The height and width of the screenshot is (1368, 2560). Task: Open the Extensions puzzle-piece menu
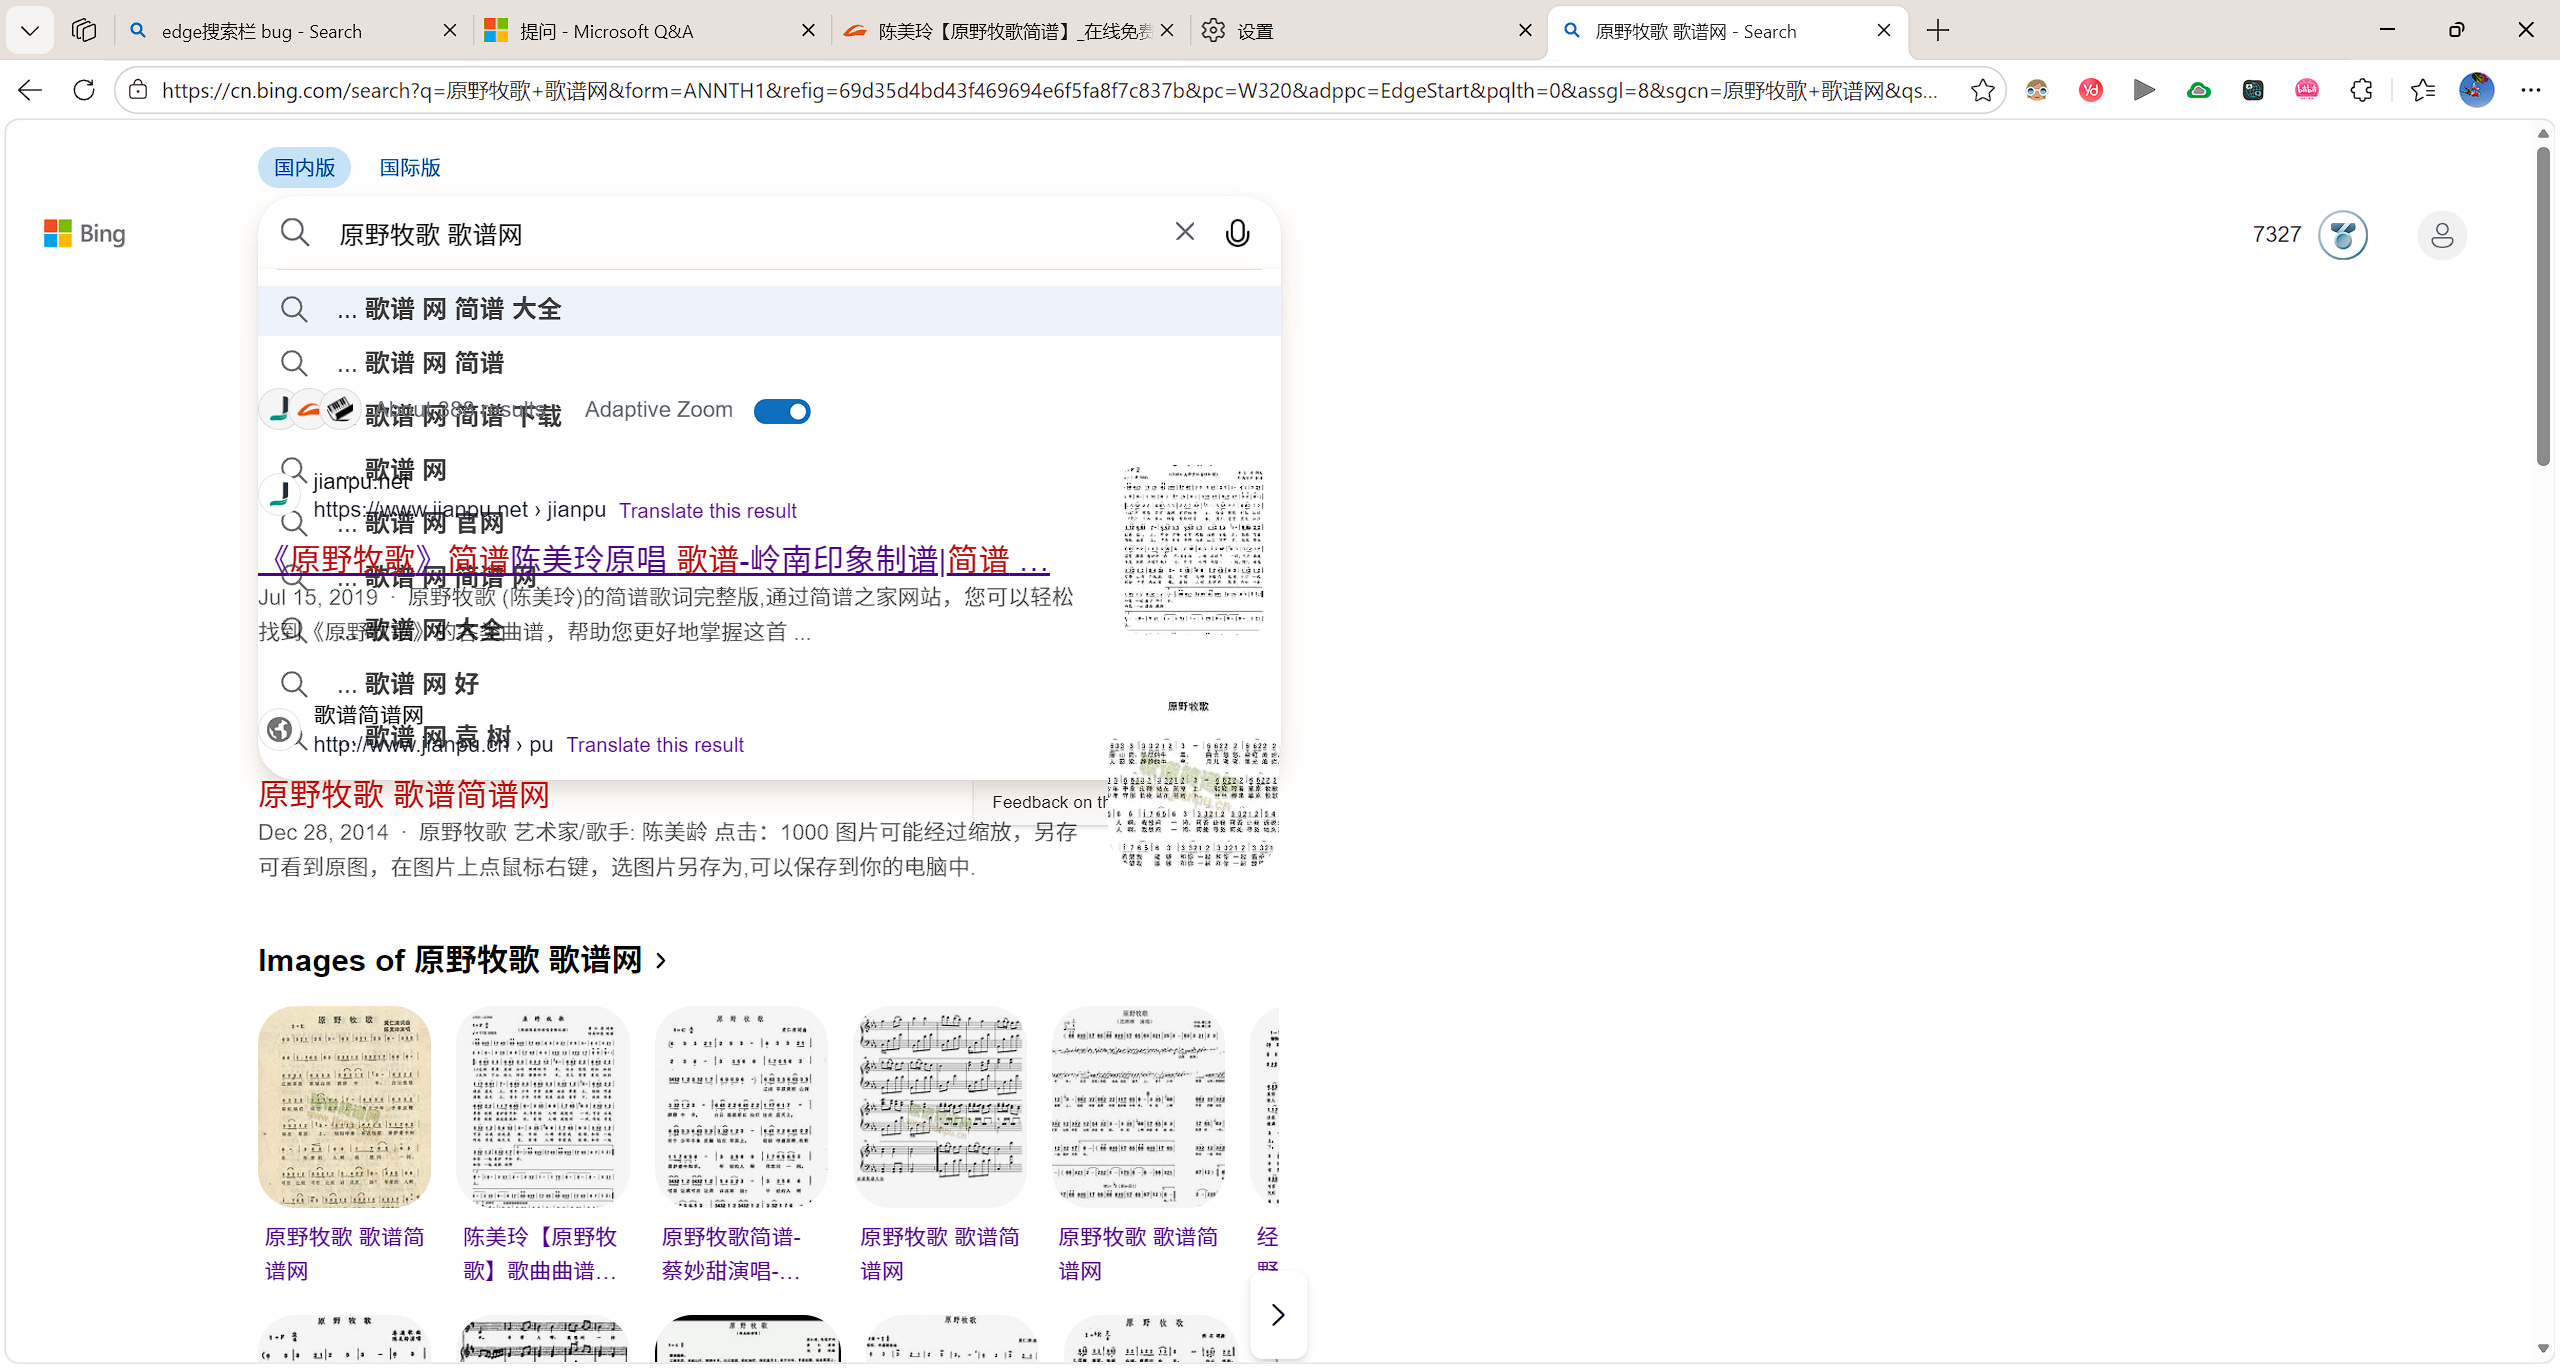pos(2361,90)
